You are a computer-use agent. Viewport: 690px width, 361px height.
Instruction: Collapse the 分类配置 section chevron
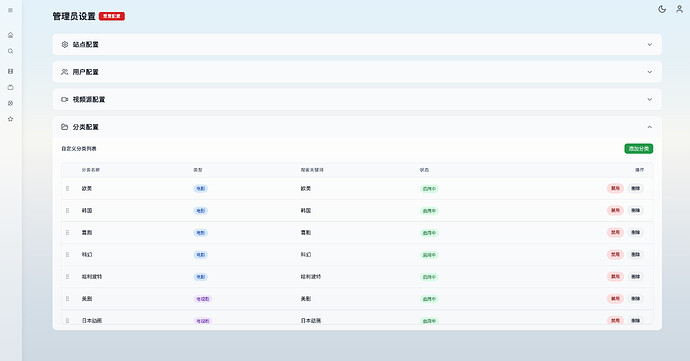point(650,127)
